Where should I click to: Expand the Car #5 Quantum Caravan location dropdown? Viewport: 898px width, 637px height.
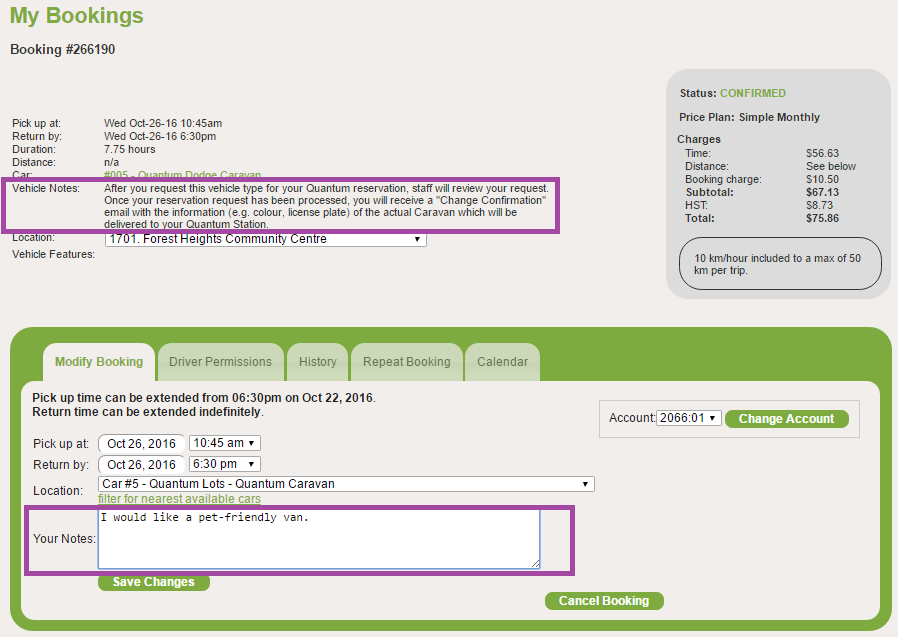click(346, 484)
